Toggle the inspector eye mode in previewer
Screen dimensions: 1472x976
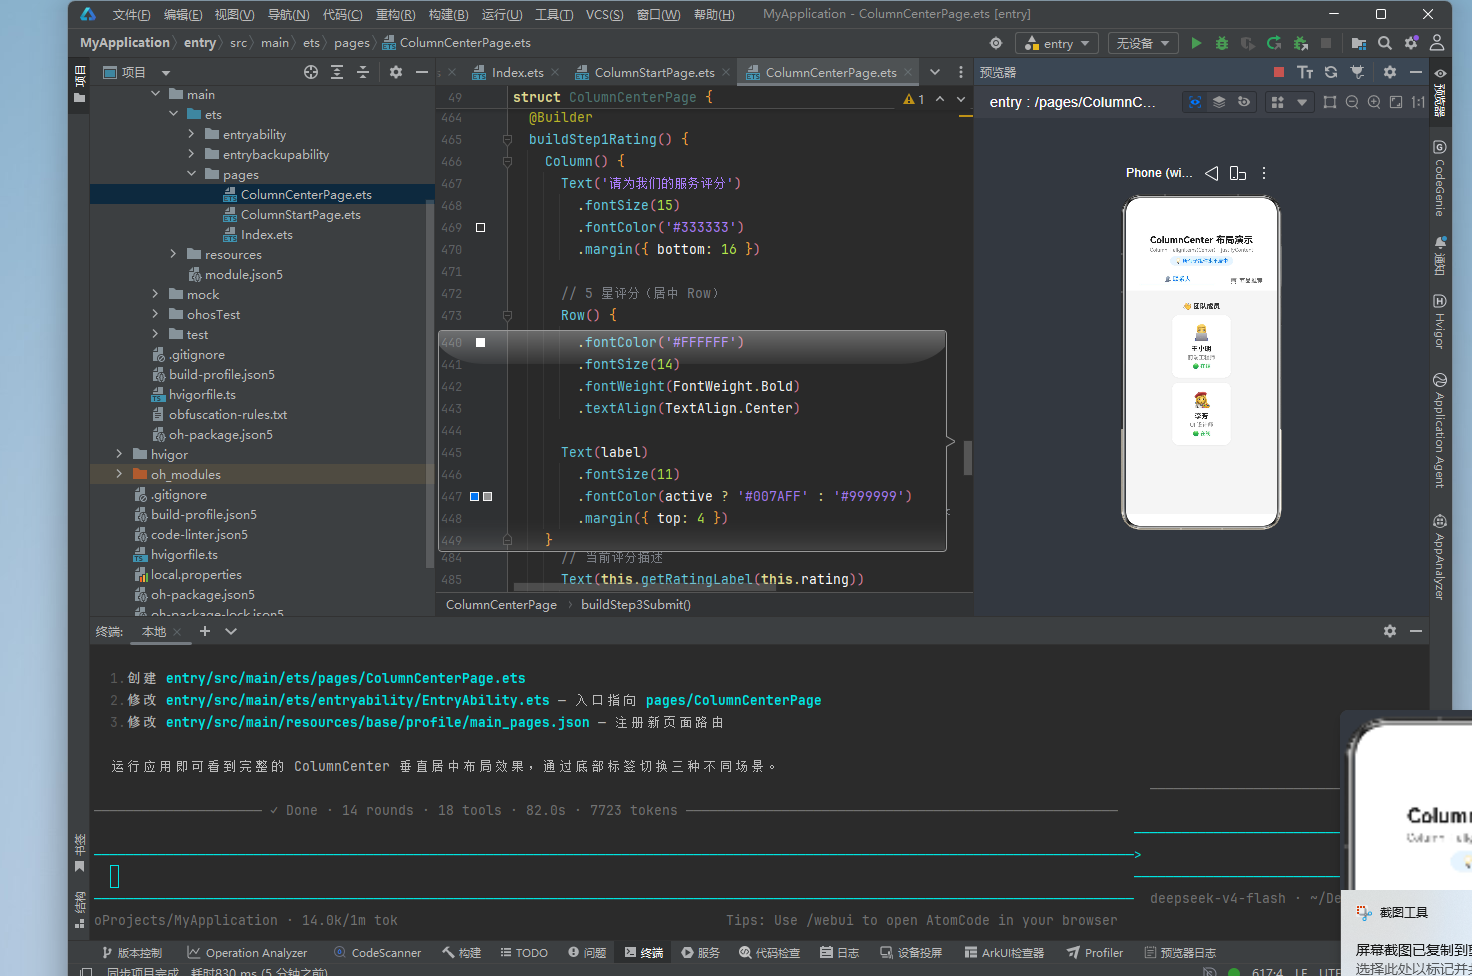coord(1195,102)
